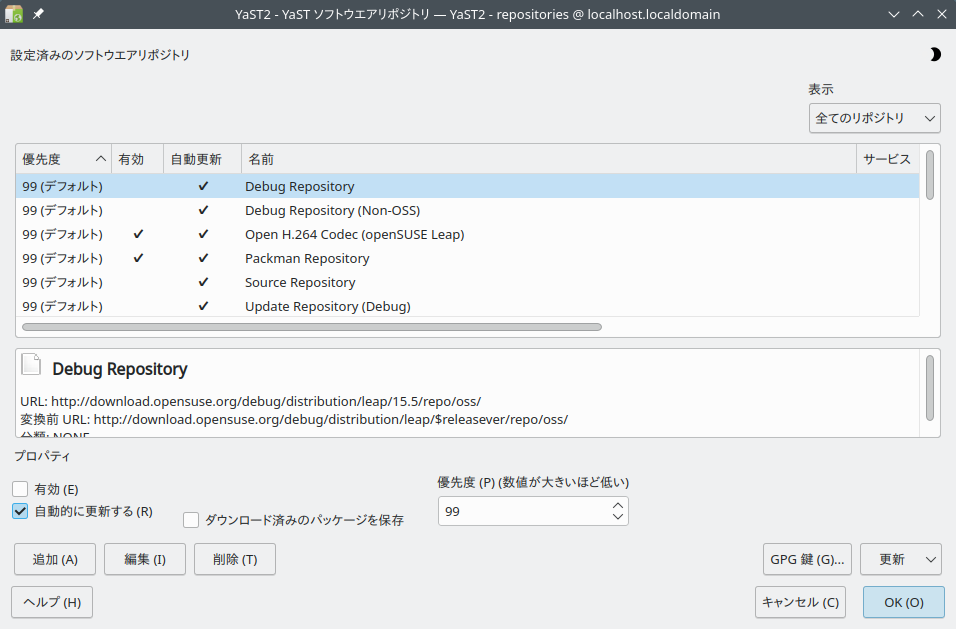Enable the 有効 (E) checkbox
The width and height of the screenshot is (956, 629).
point(20,489)
